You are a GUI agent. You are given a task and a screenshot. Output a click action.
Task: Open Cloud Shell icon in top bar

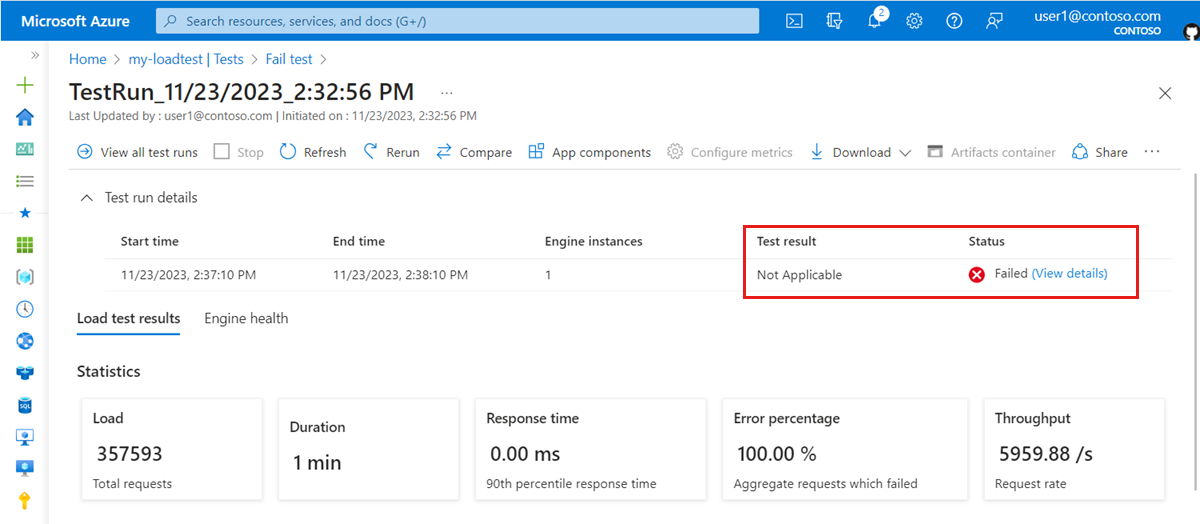click(794, 21)
